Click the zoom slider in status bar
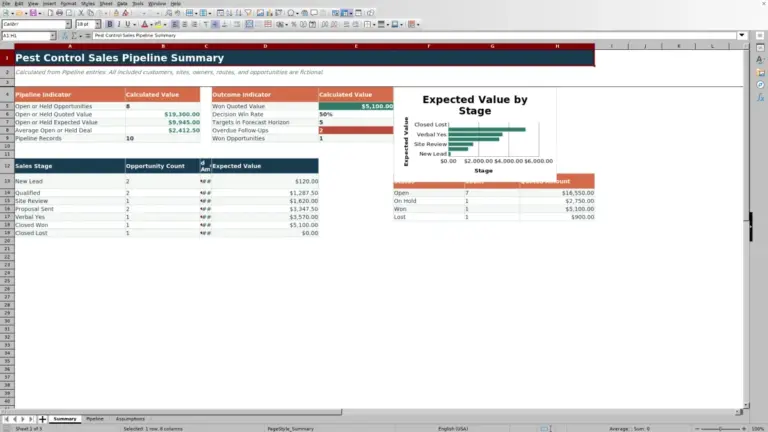Image resolution: width=768 pixels, height=432 pixels. (x=720, y=429)
